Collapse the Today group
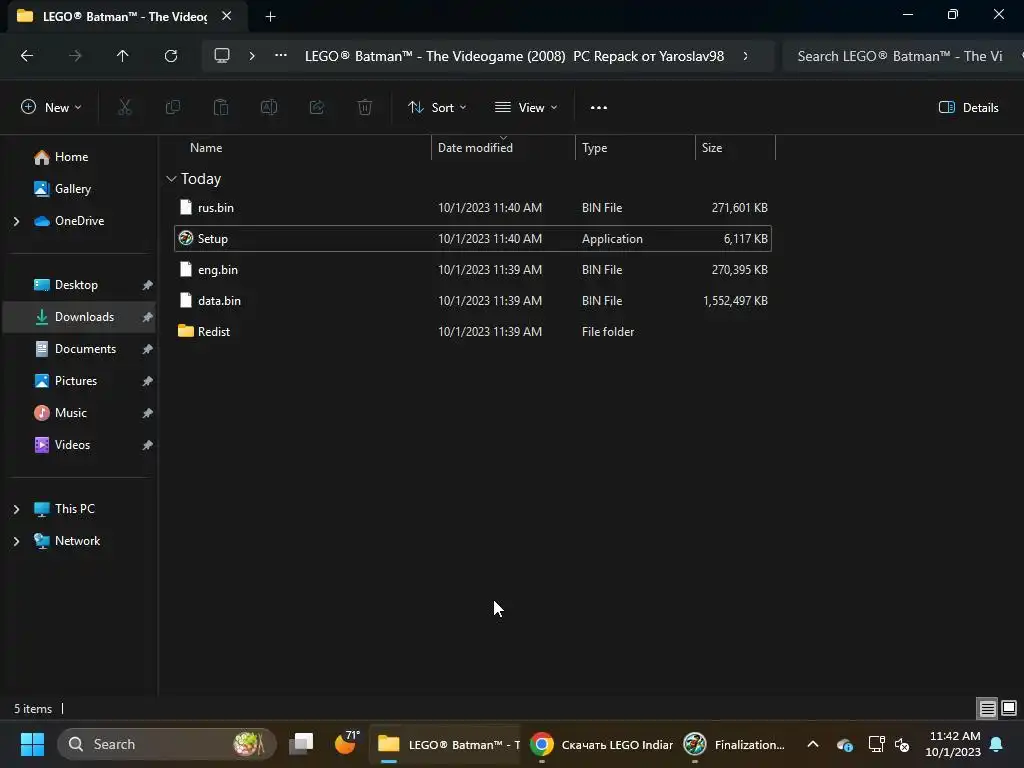The width and height of the screenshot is (1024, 768). coord(171,179)
